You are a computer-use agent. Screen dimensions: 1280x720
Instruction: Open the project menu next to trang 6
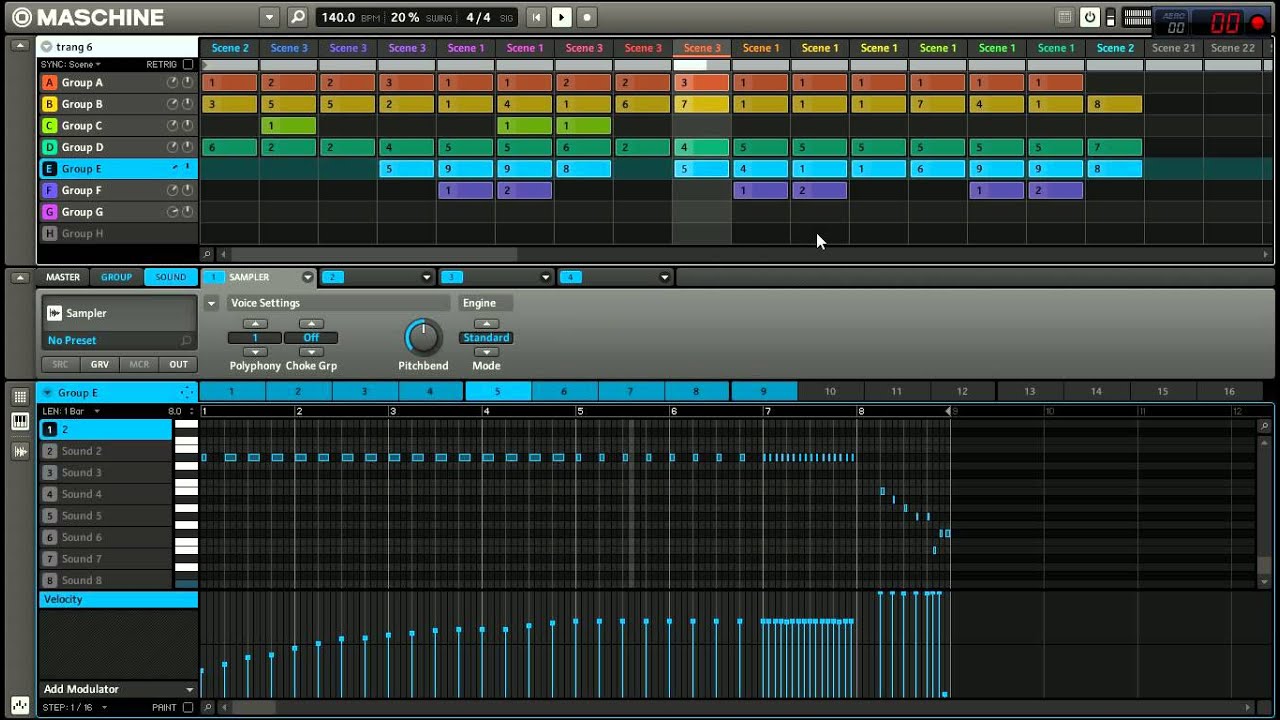click(45, 47)
